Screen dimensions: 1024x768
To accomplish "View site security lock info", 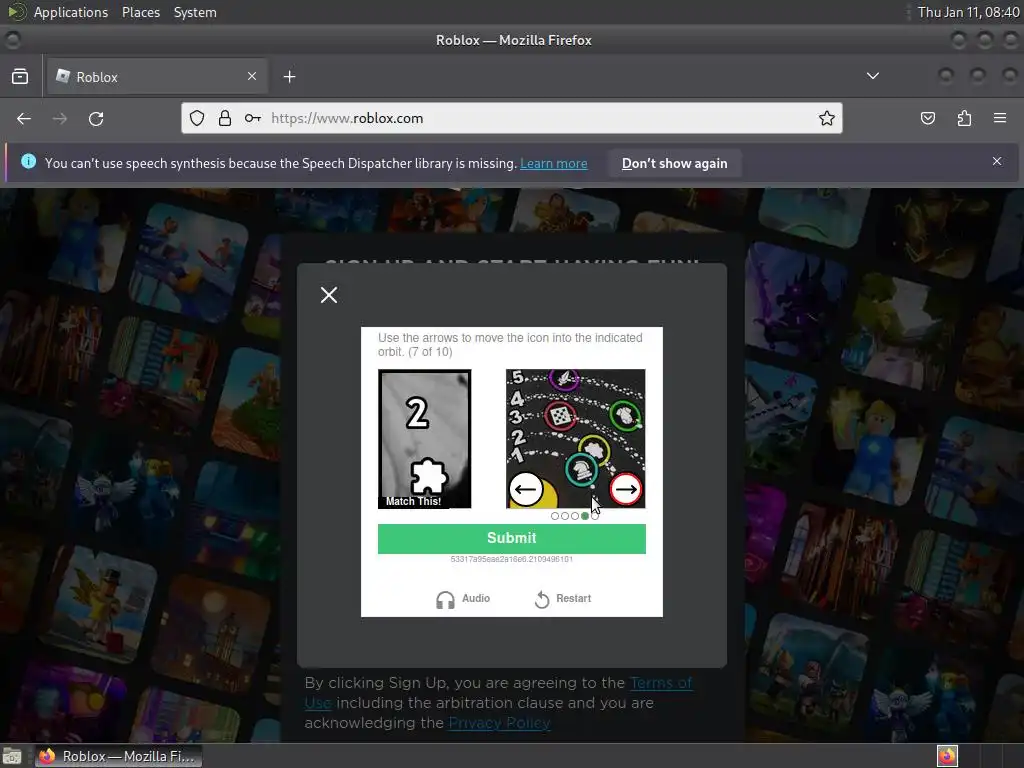I will tap(225, 118).
